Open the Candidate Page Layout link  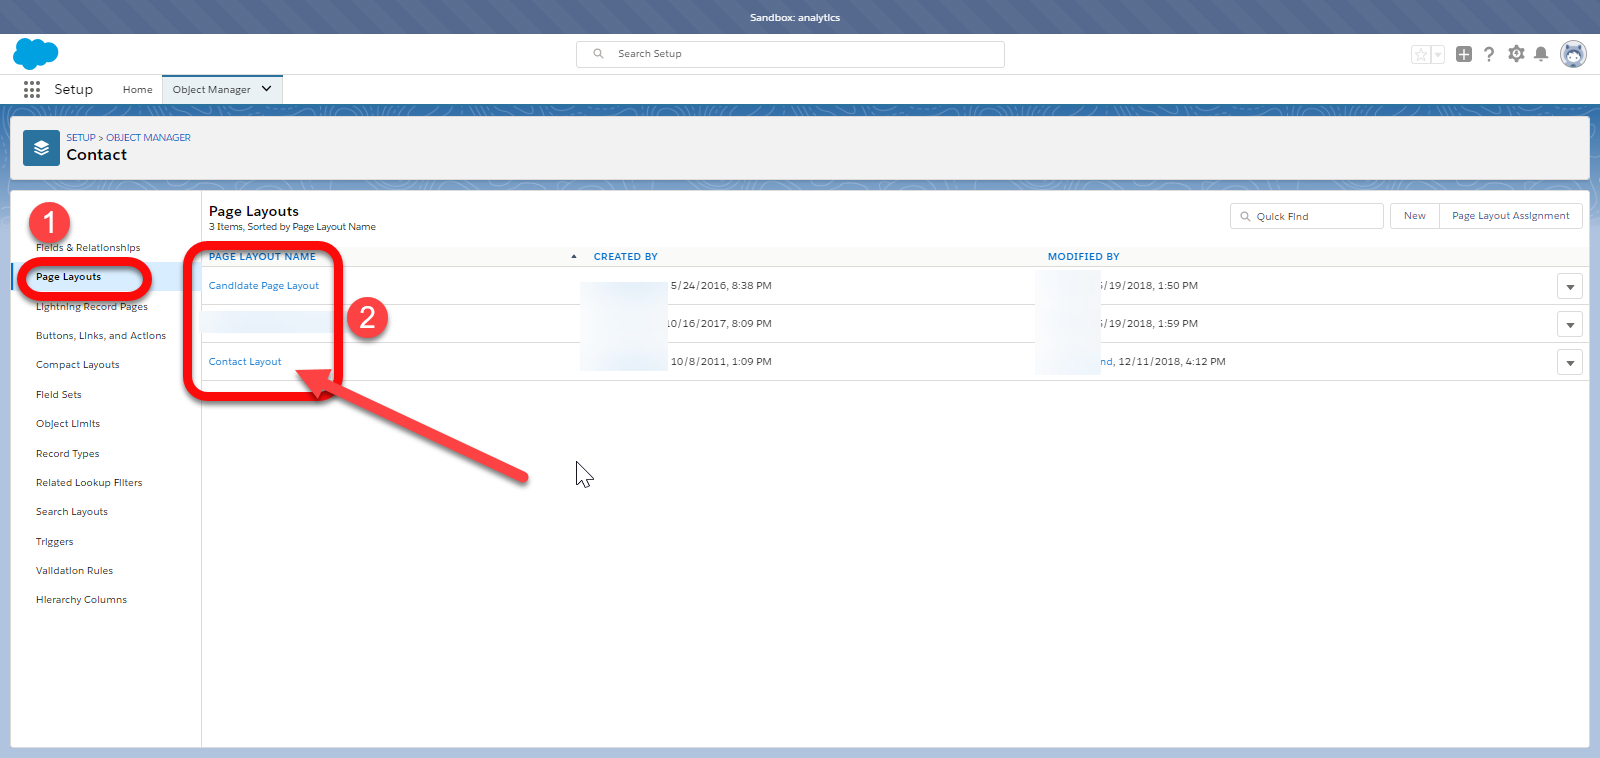click(x=264, y=286)
